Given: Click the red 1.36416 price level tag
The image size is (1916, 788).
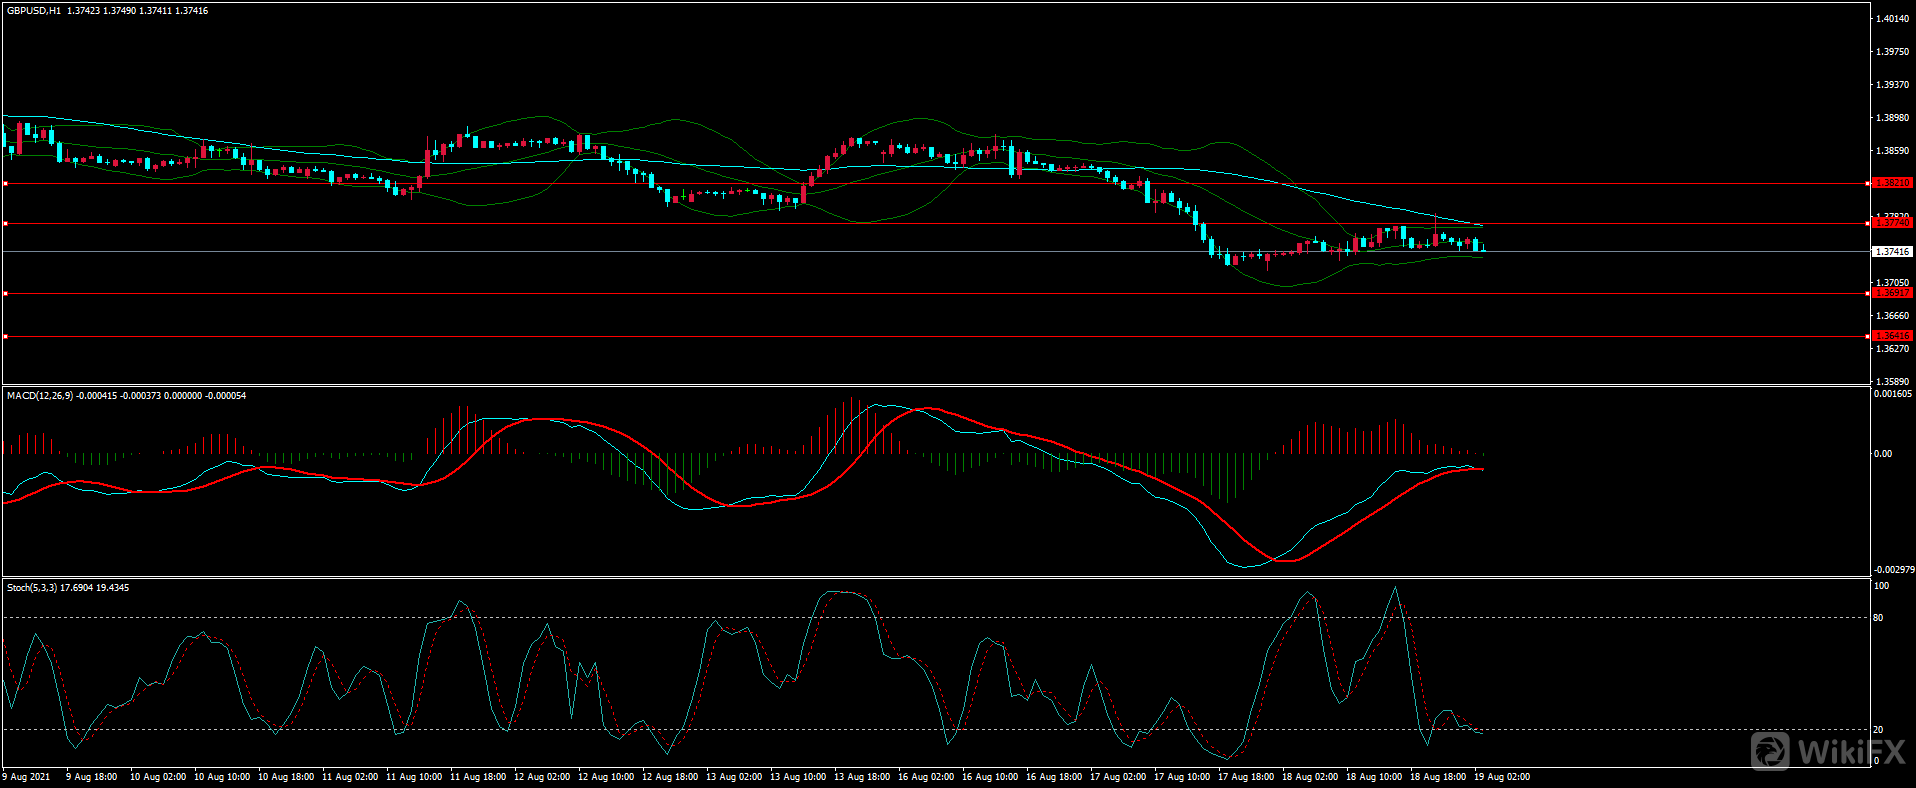Looking at the screenshot, I should point(1892,336).
